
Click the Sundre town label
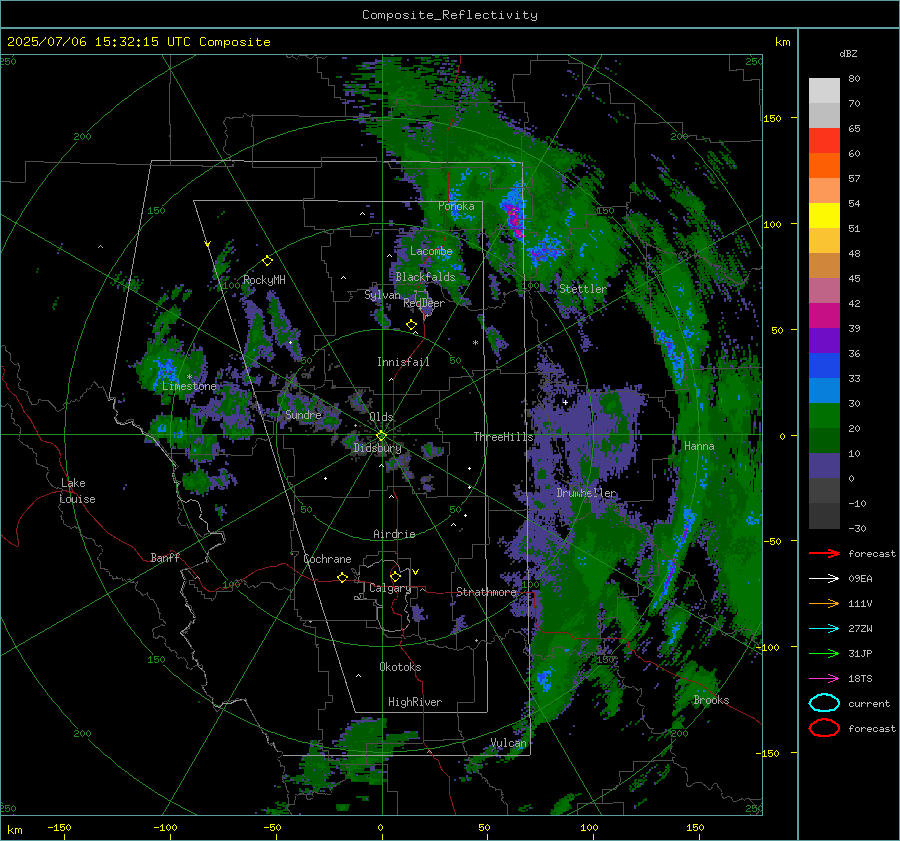303,415
